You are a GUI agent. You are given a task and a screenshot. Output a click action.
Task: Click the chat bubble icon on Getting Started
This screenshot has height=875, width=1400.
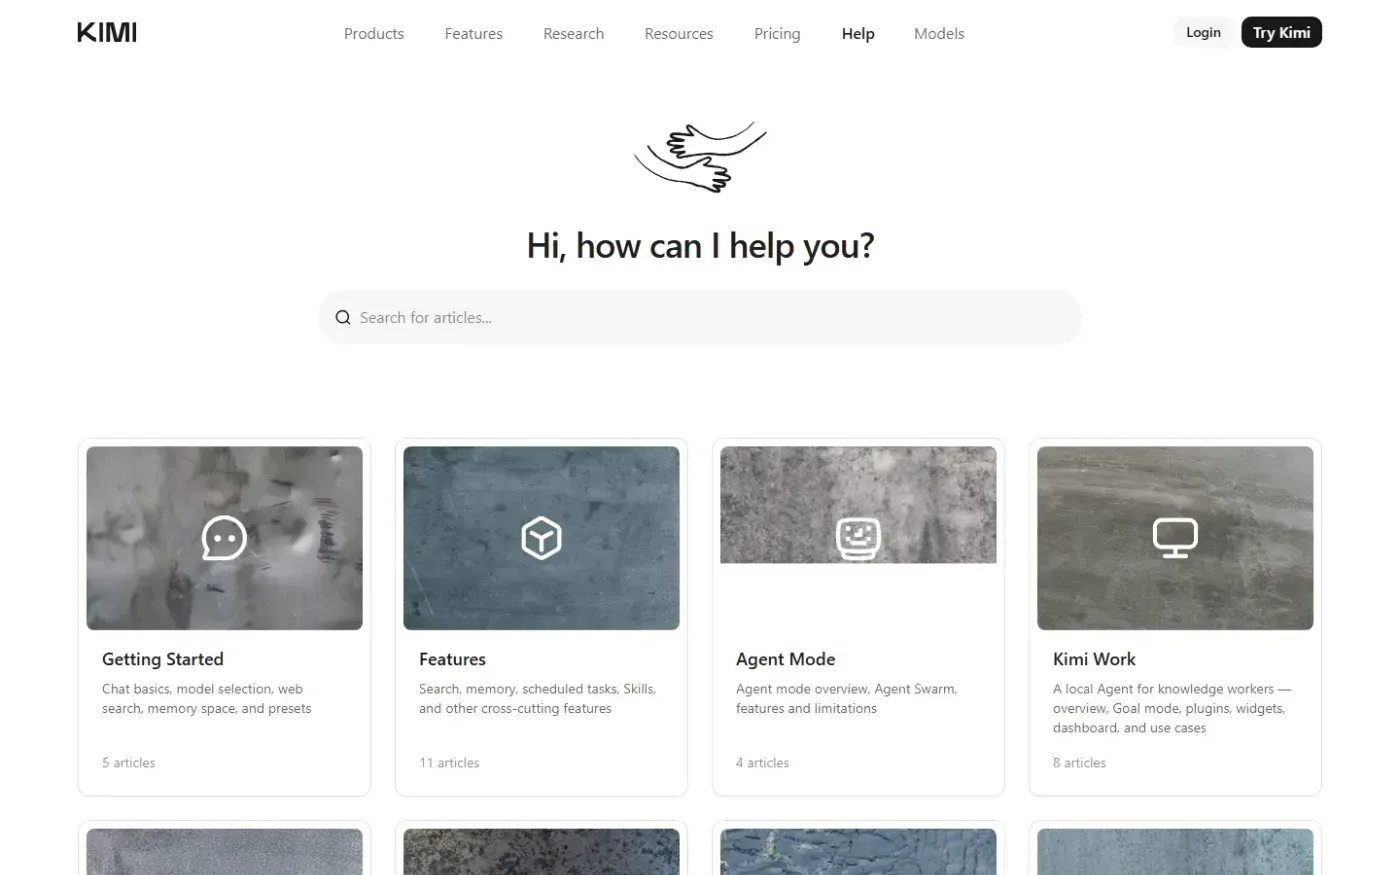224,538
